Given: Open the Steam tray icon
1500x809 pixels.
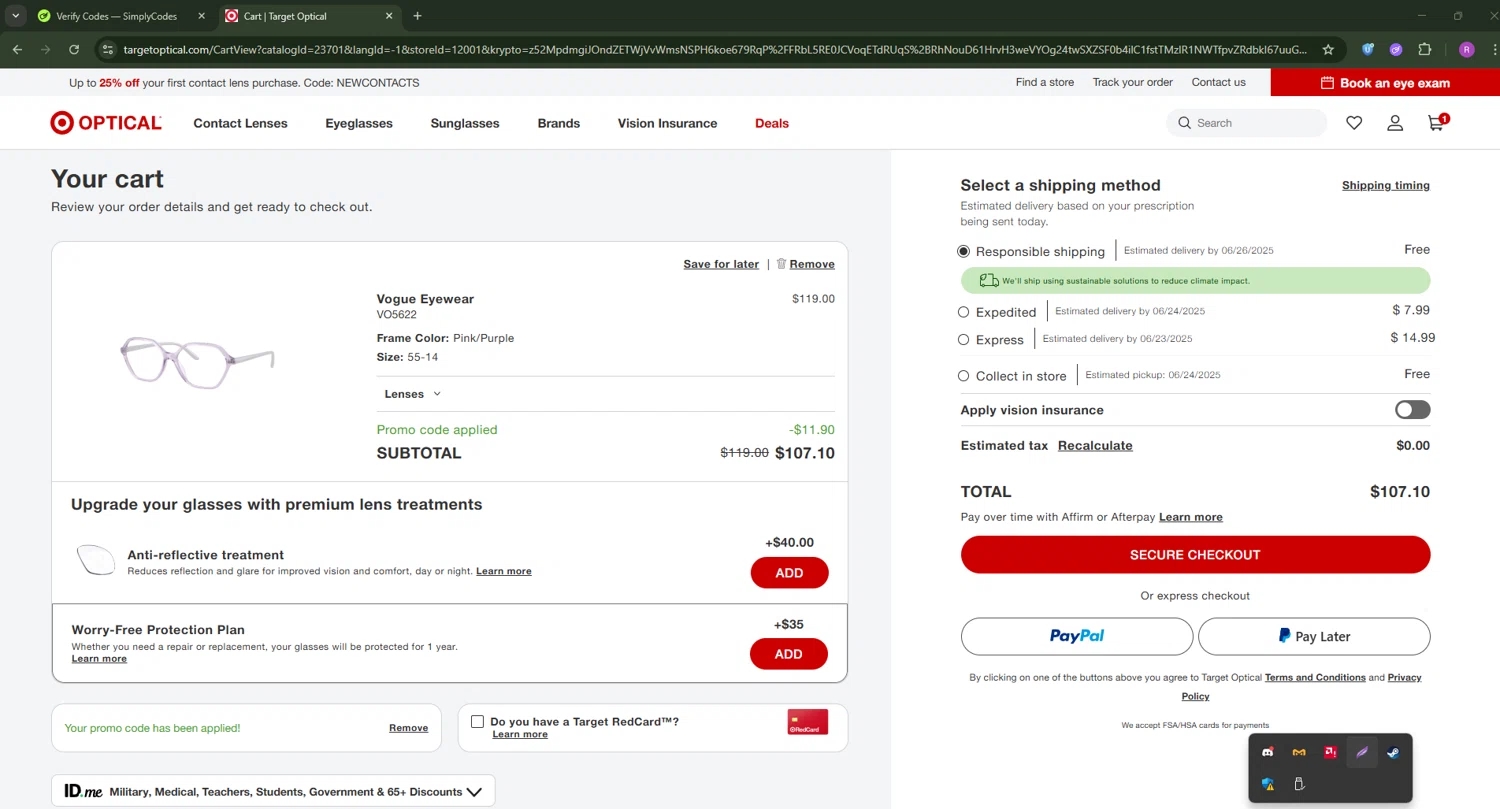Looking at the screenshot, I should (1393, 752).
